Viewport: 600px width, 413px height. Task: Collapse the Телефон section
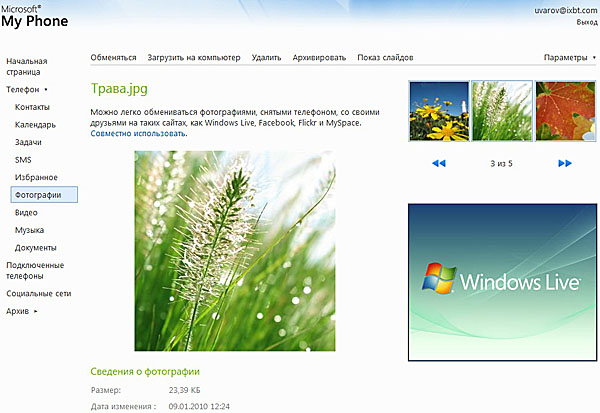click(27, 90)
